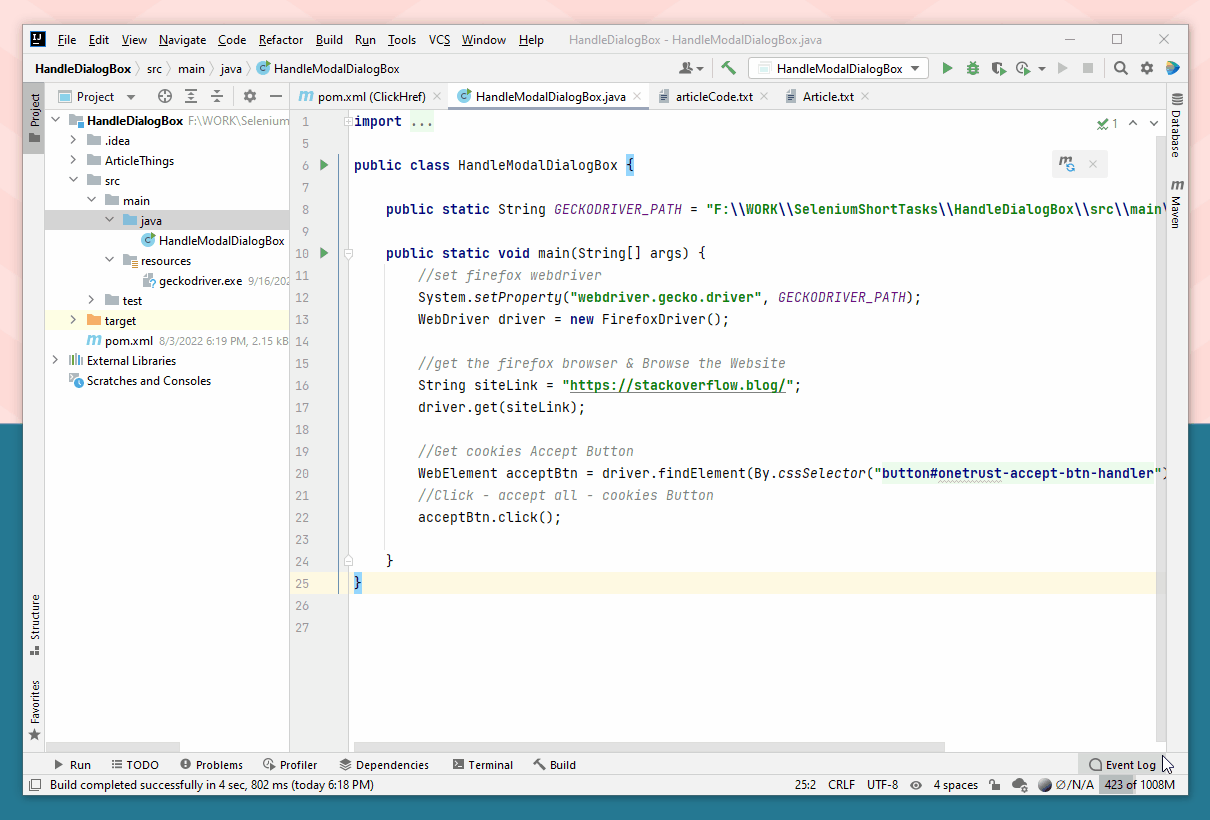The width and height of the screenshot is (1210, 820).
Task: Select HandleModalDialogBox class in the tree
Action: 213,240
